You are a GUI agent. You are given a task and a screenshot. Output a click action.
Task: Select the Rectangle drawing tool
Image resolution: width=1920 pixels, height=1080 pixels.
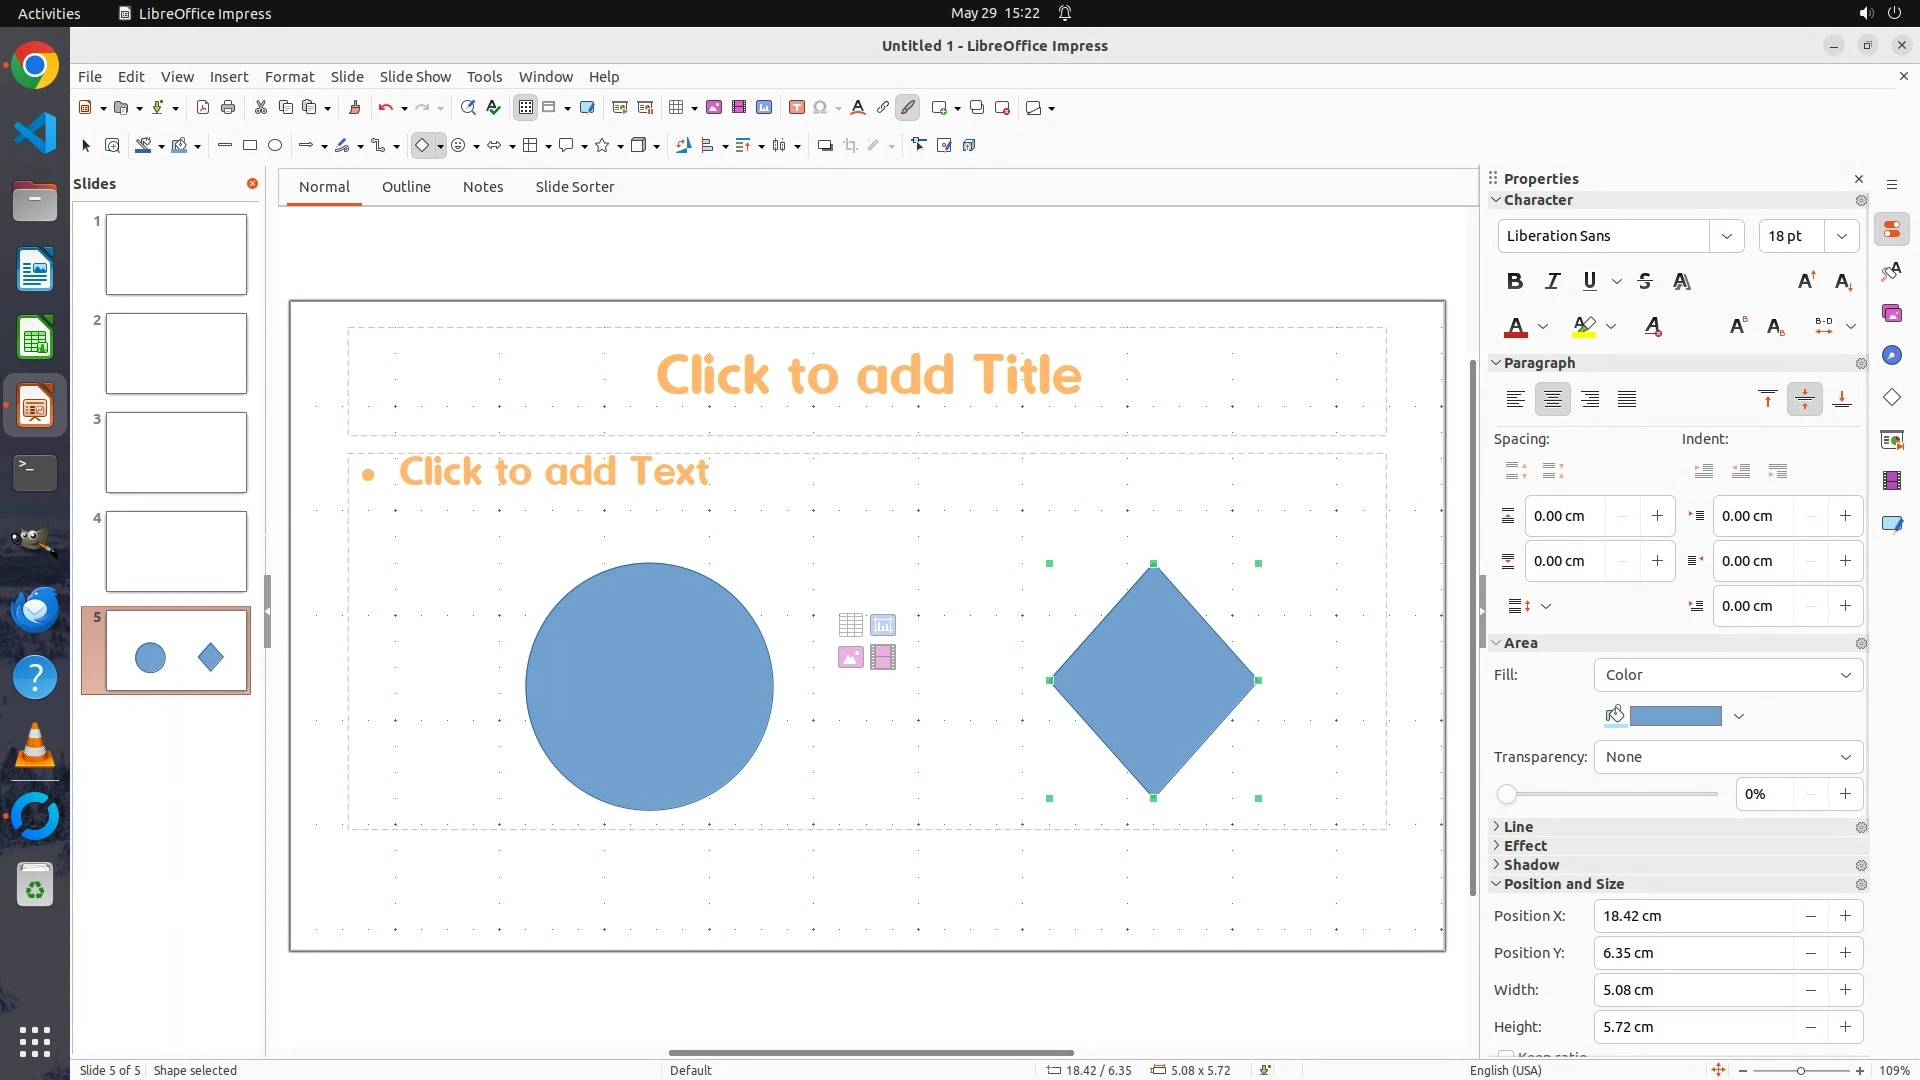(x=250, y=146)
